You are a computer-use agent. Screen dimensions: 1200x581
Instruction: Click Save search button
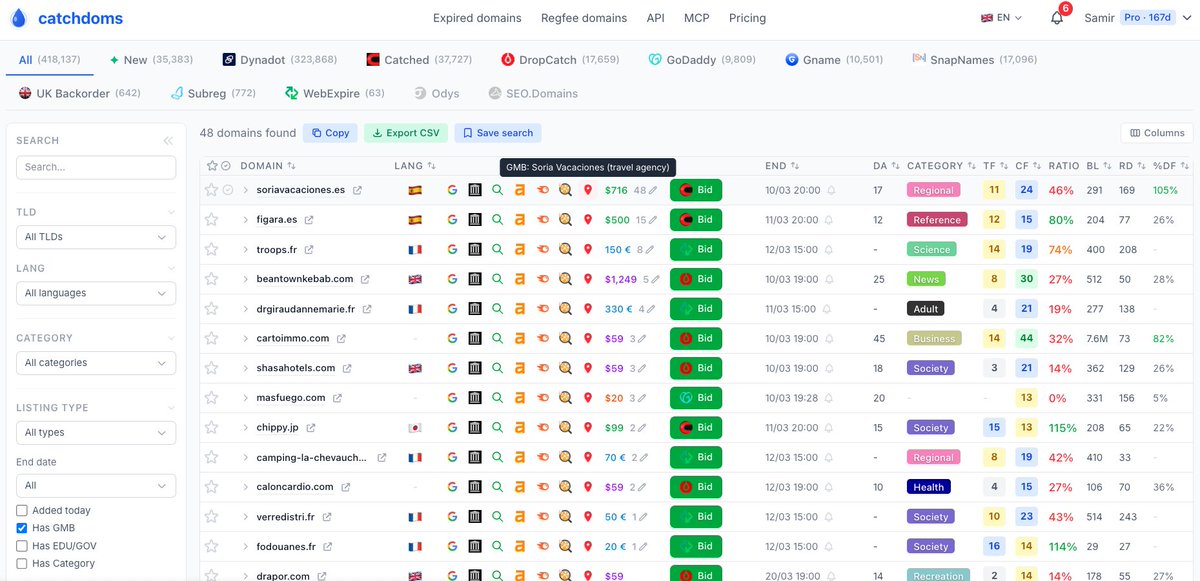[x=497, y=133]
